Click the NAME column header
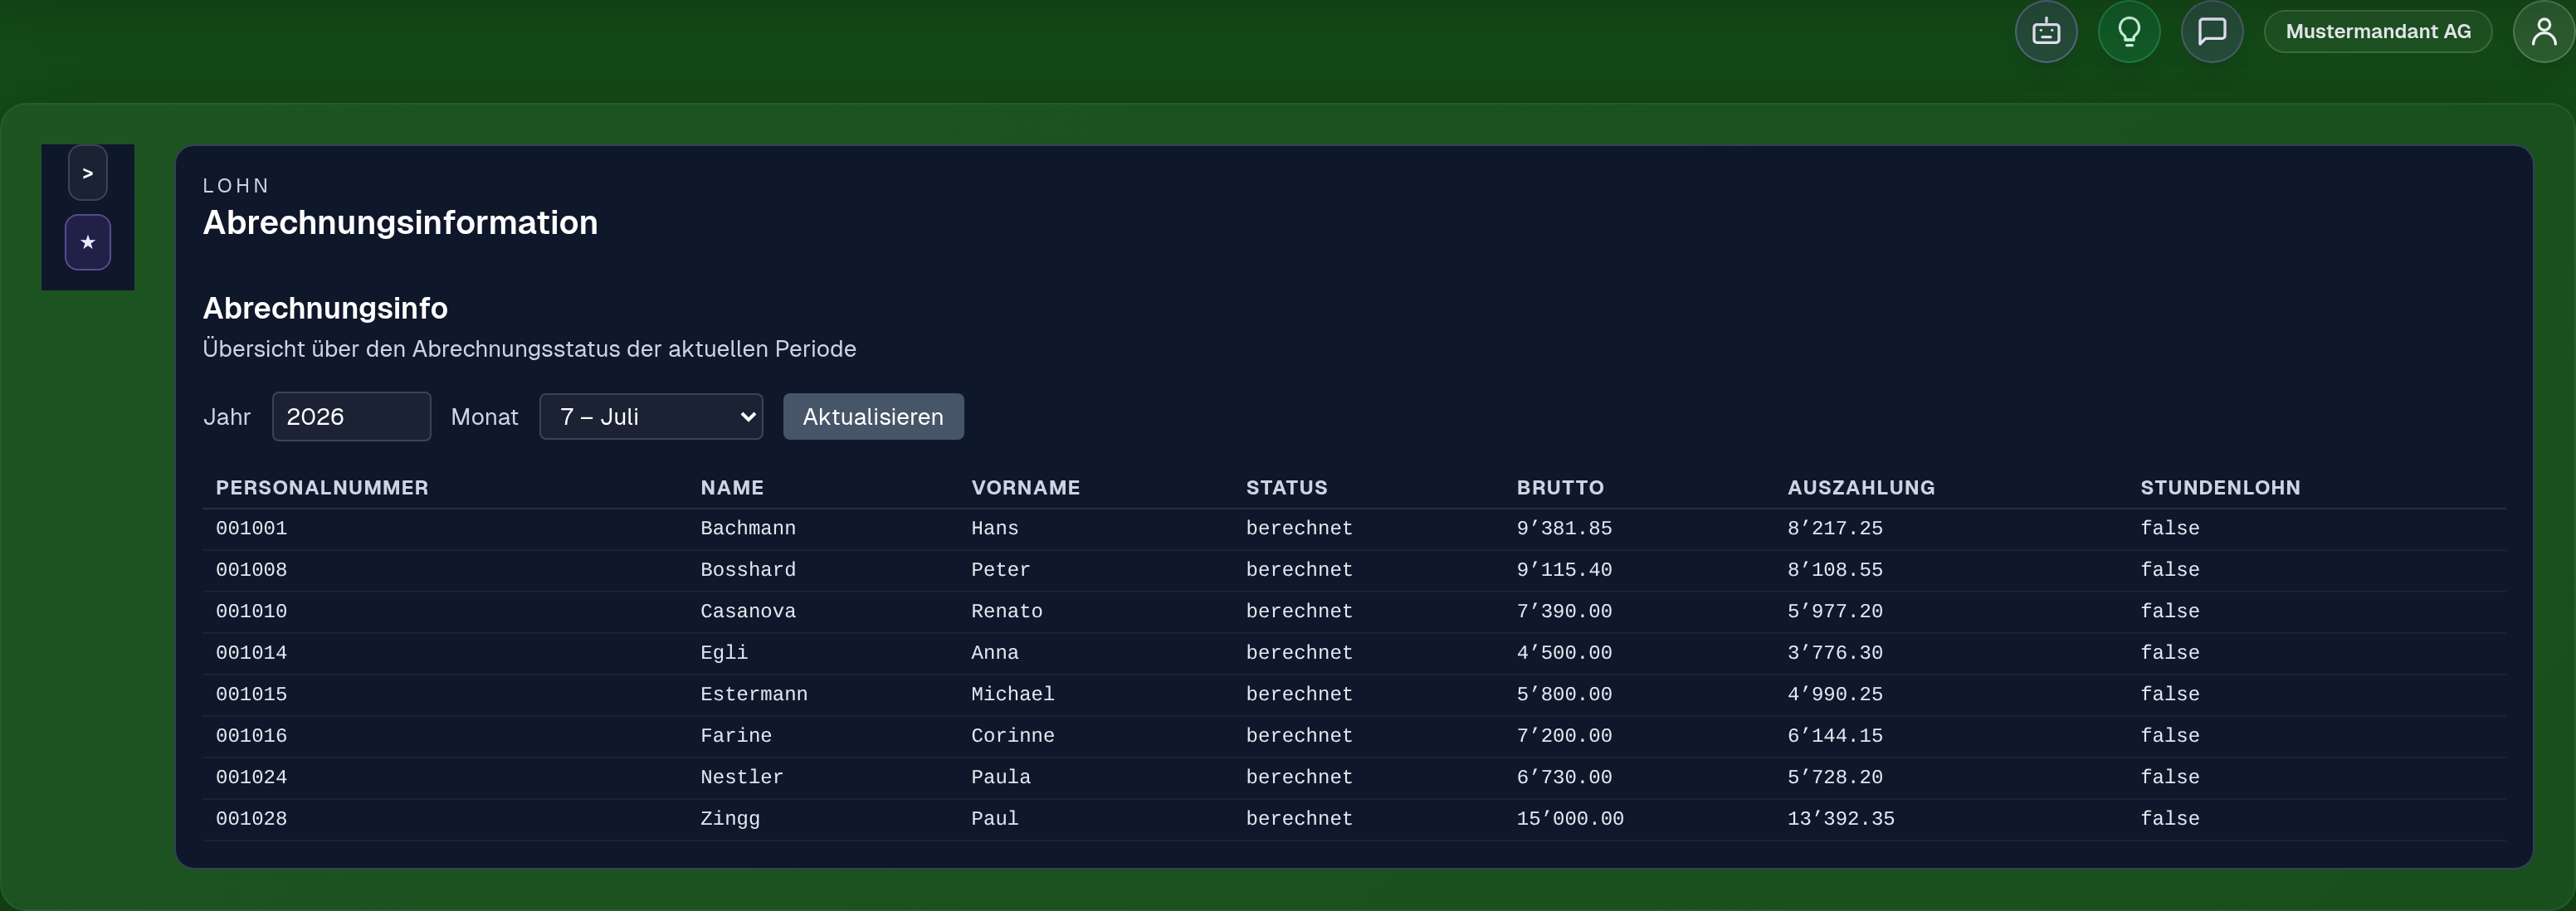 click(x=732, y=488)
